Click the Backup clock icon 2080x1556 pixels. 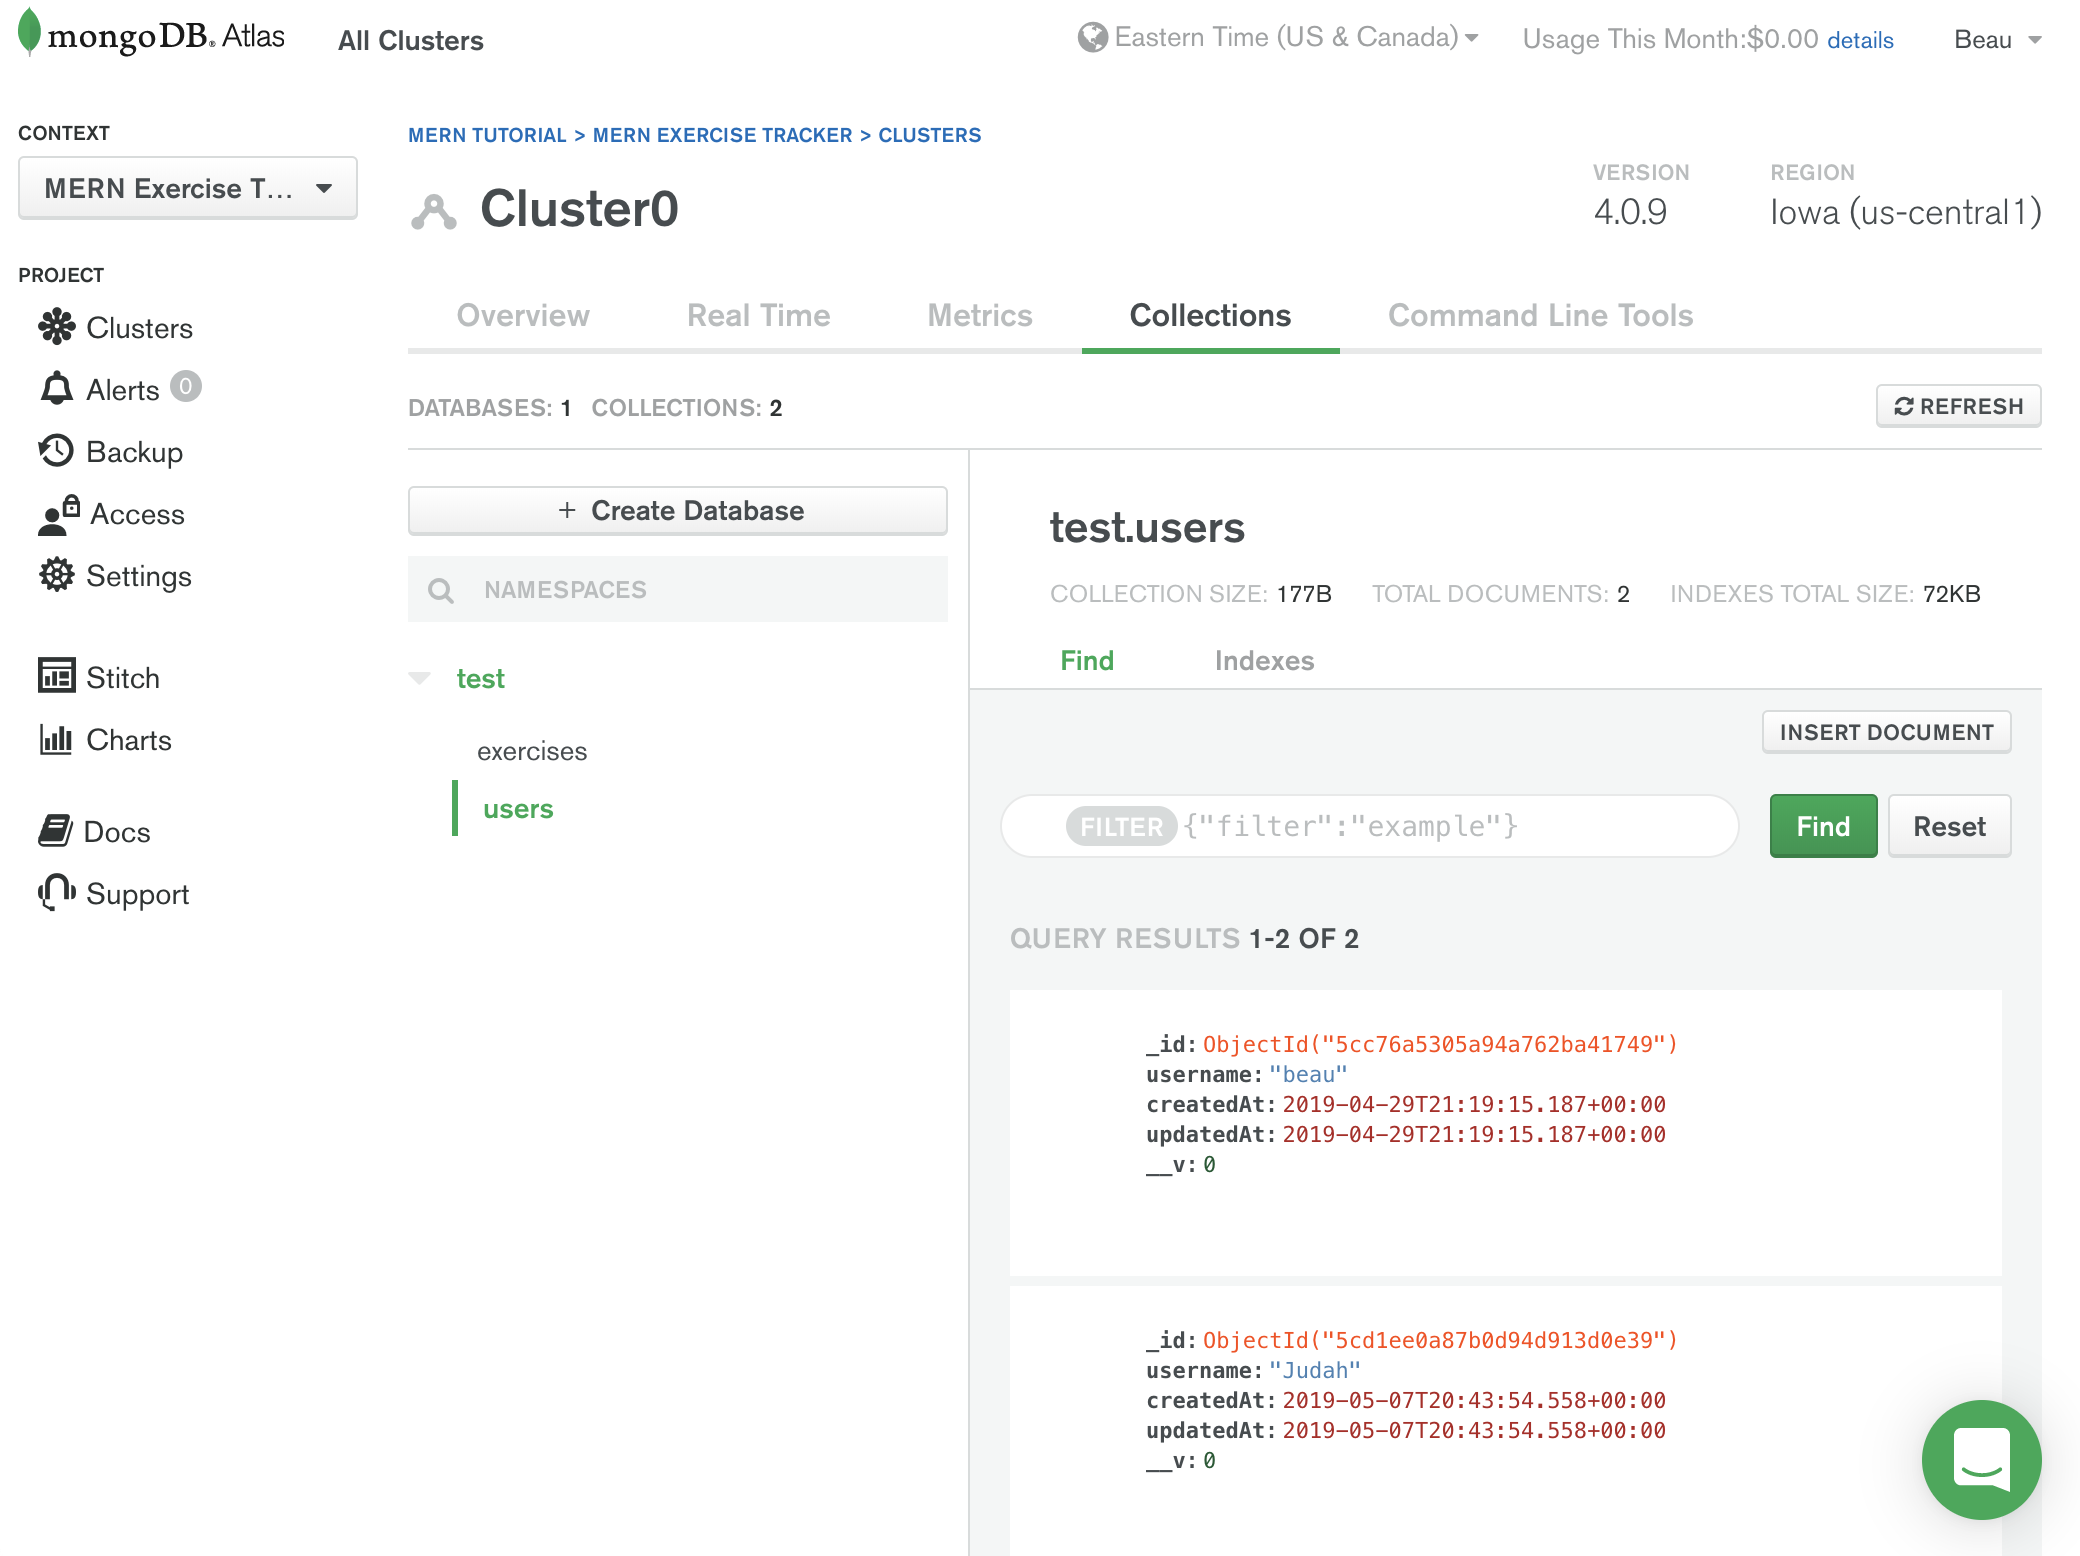(56, 451)
